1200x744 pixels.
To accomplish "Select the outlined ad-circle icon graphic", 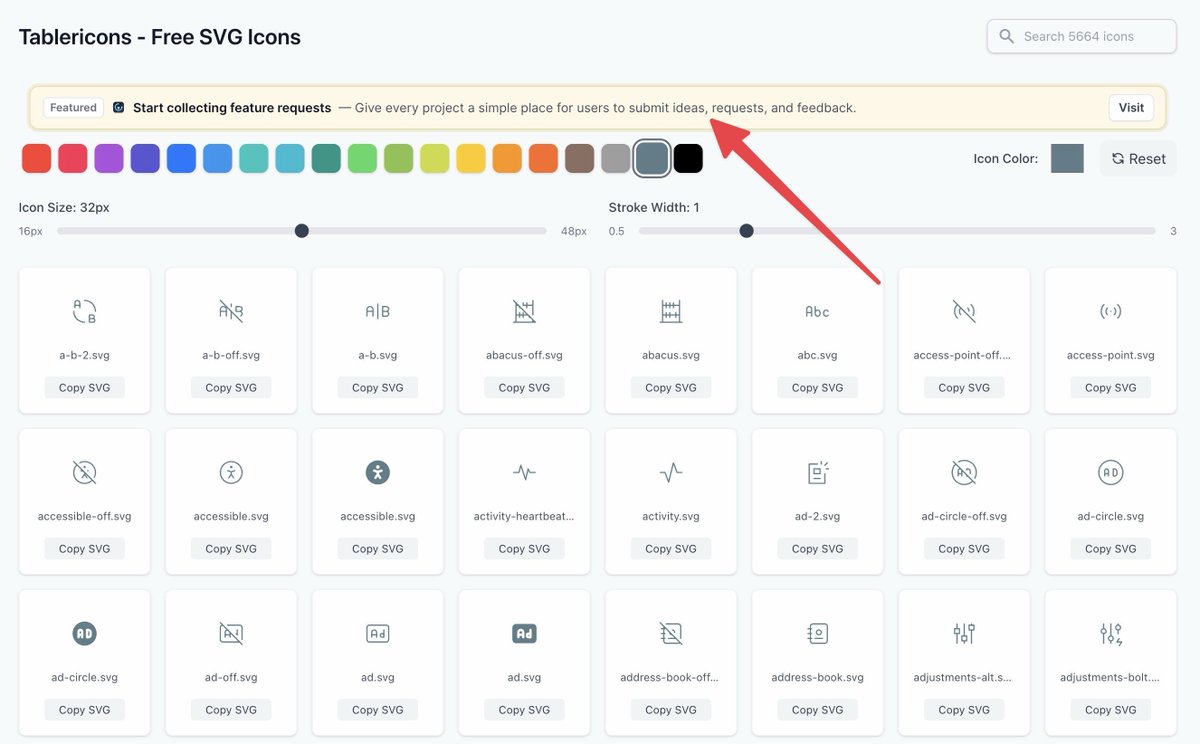I will [1110, 472].
